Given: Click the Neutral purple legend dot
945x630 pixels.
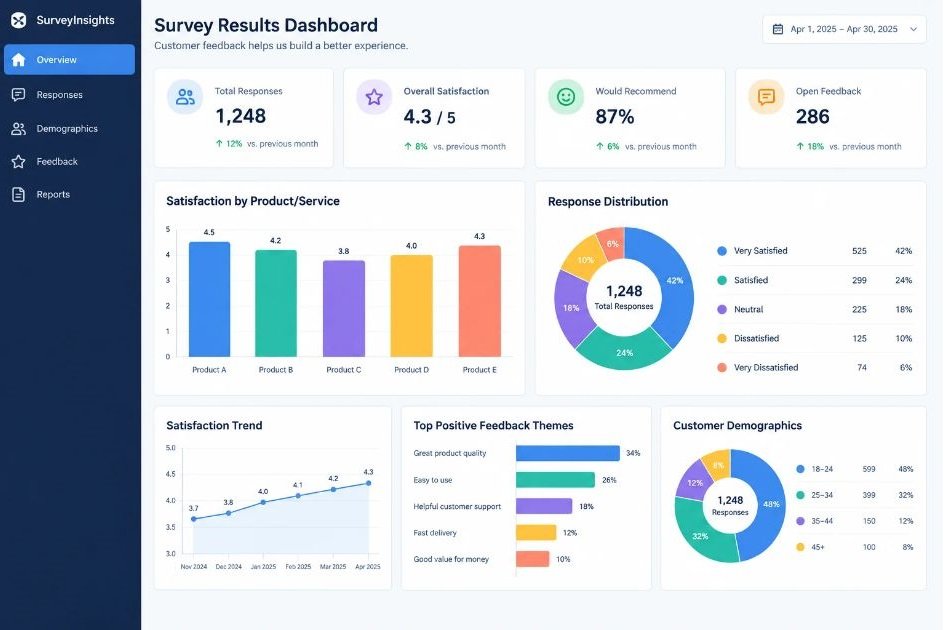Looking at the screenshot, I should pyautogui.click(x=722, y=309).
